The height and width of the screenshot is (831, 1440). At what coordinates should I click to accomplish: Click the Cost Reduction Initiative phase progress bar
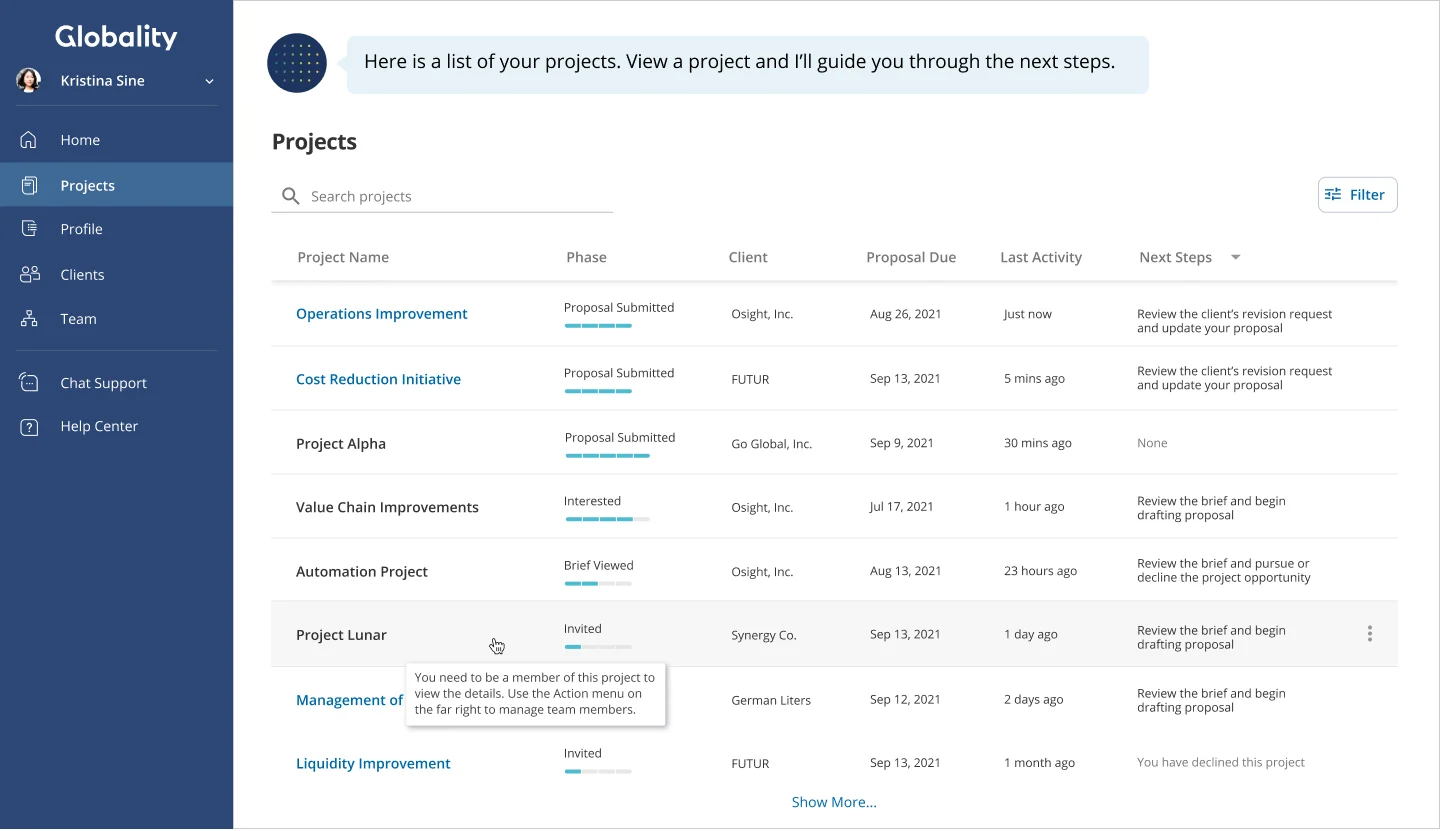(x=598, y=391)
